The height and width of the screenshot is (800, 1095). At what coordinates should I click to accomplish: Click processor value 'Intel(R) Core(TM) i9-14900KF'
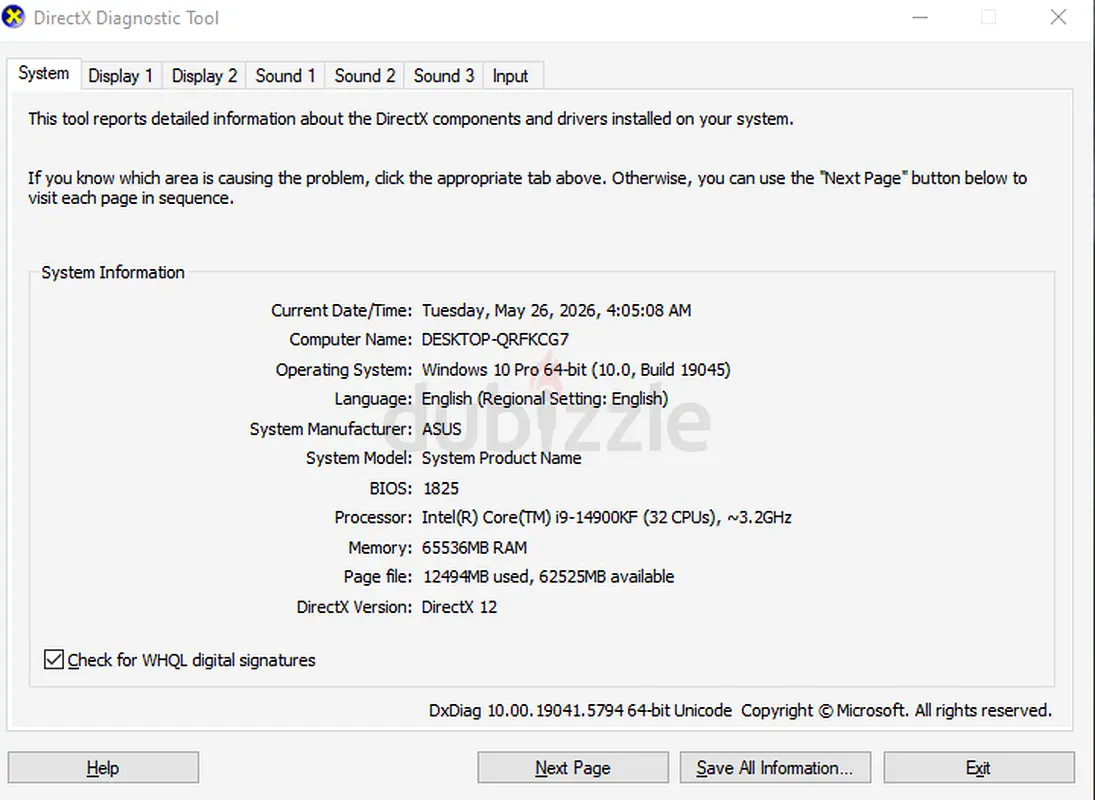coord(530,518)
